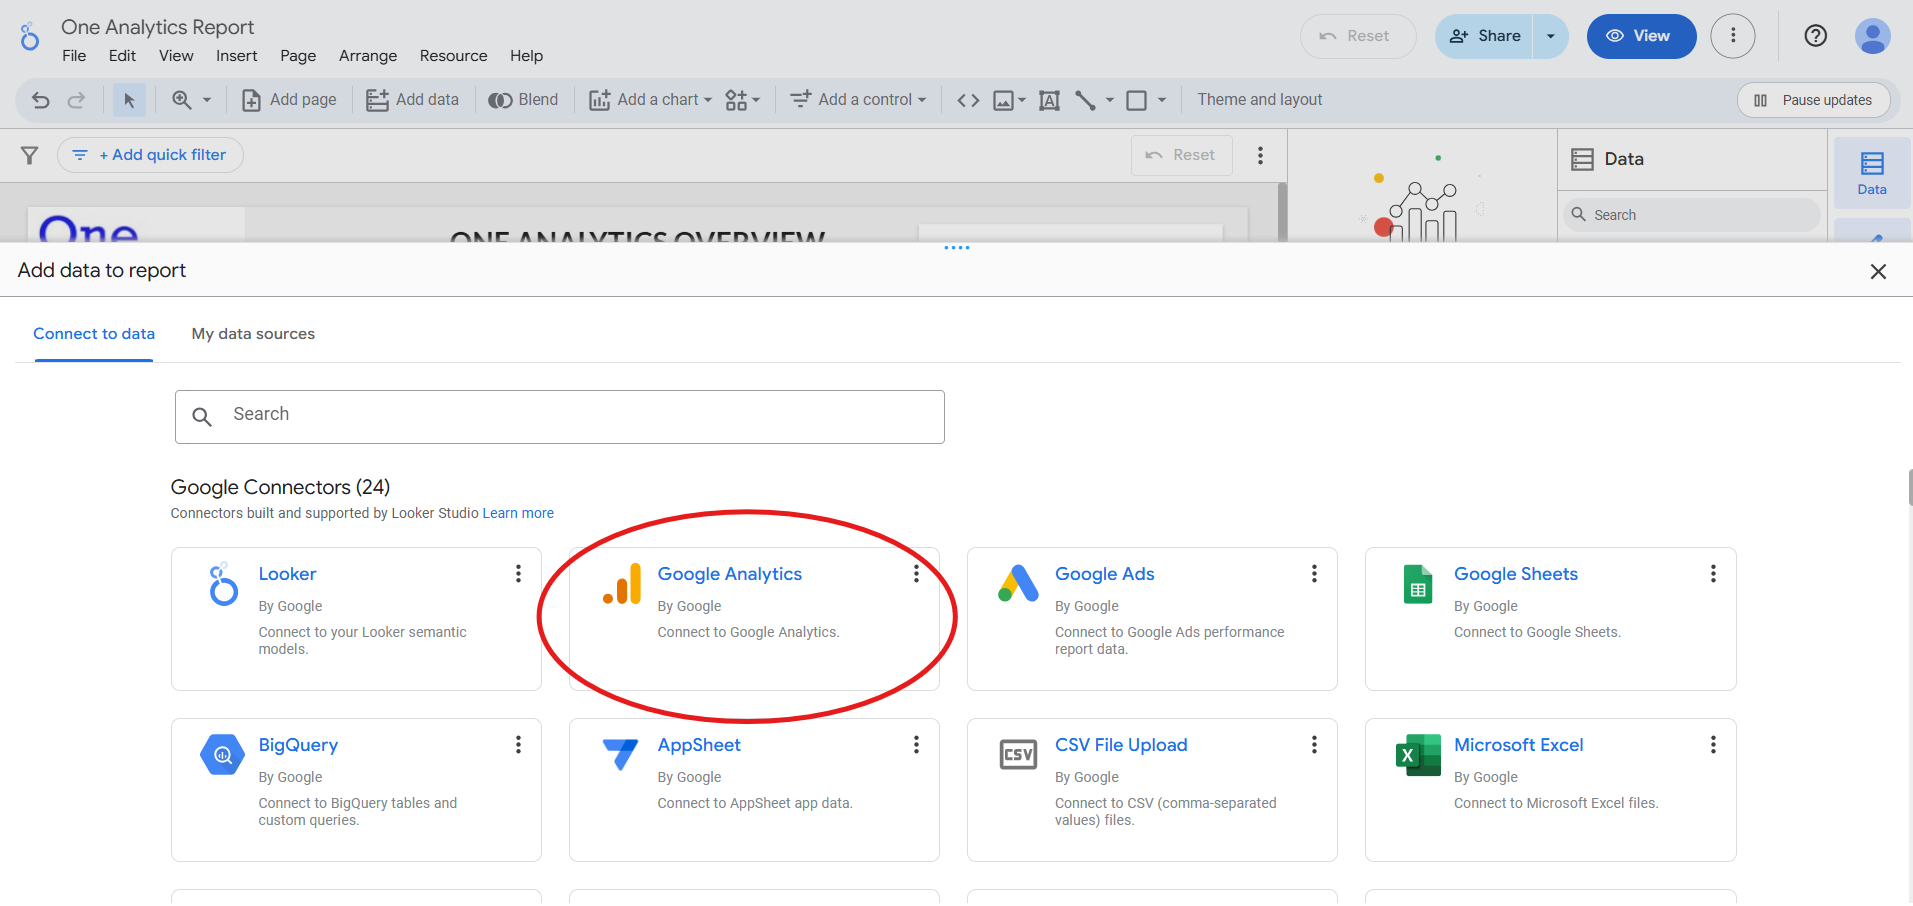Viewport: 1913px width, 906px height.
Task: Click the filter bar Reset button
Action: [1181, 155]
